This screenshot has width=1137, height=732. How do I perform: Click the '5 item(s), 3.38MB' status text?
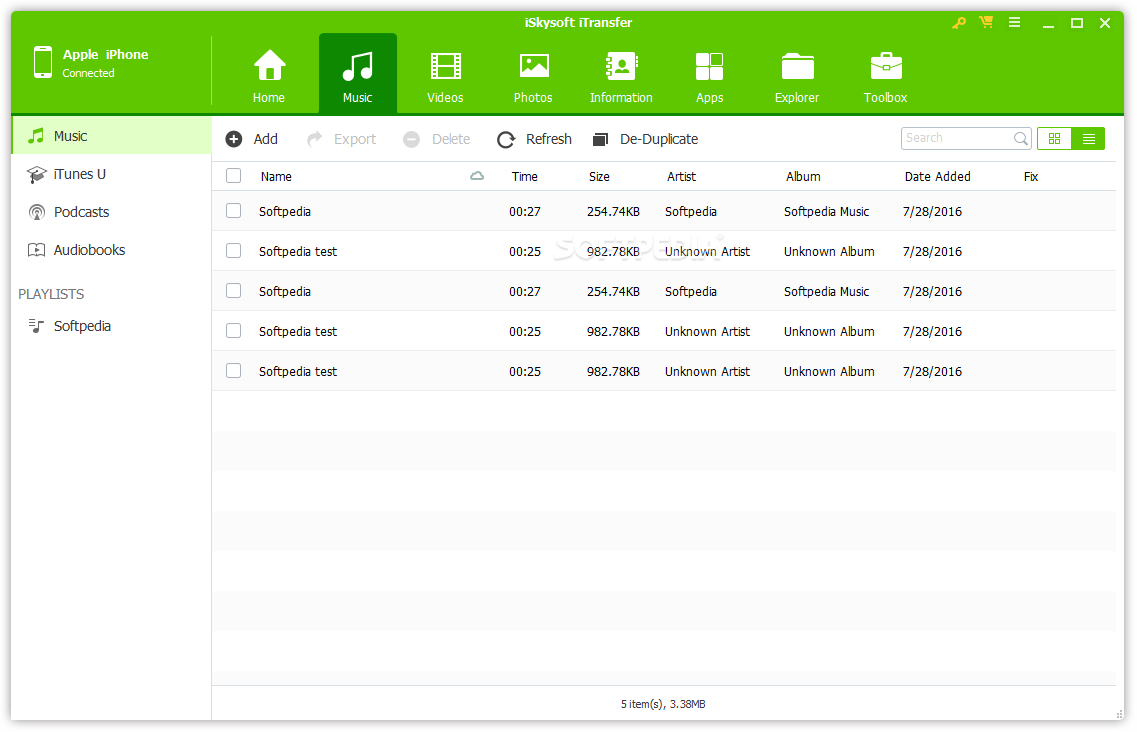[x=663, y=704]
